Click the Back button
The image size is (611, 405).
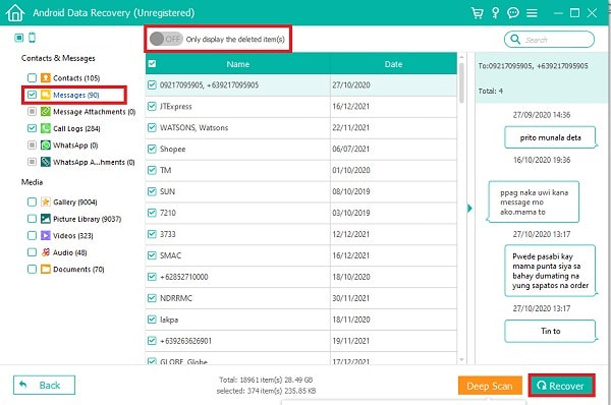click(44, 385)
